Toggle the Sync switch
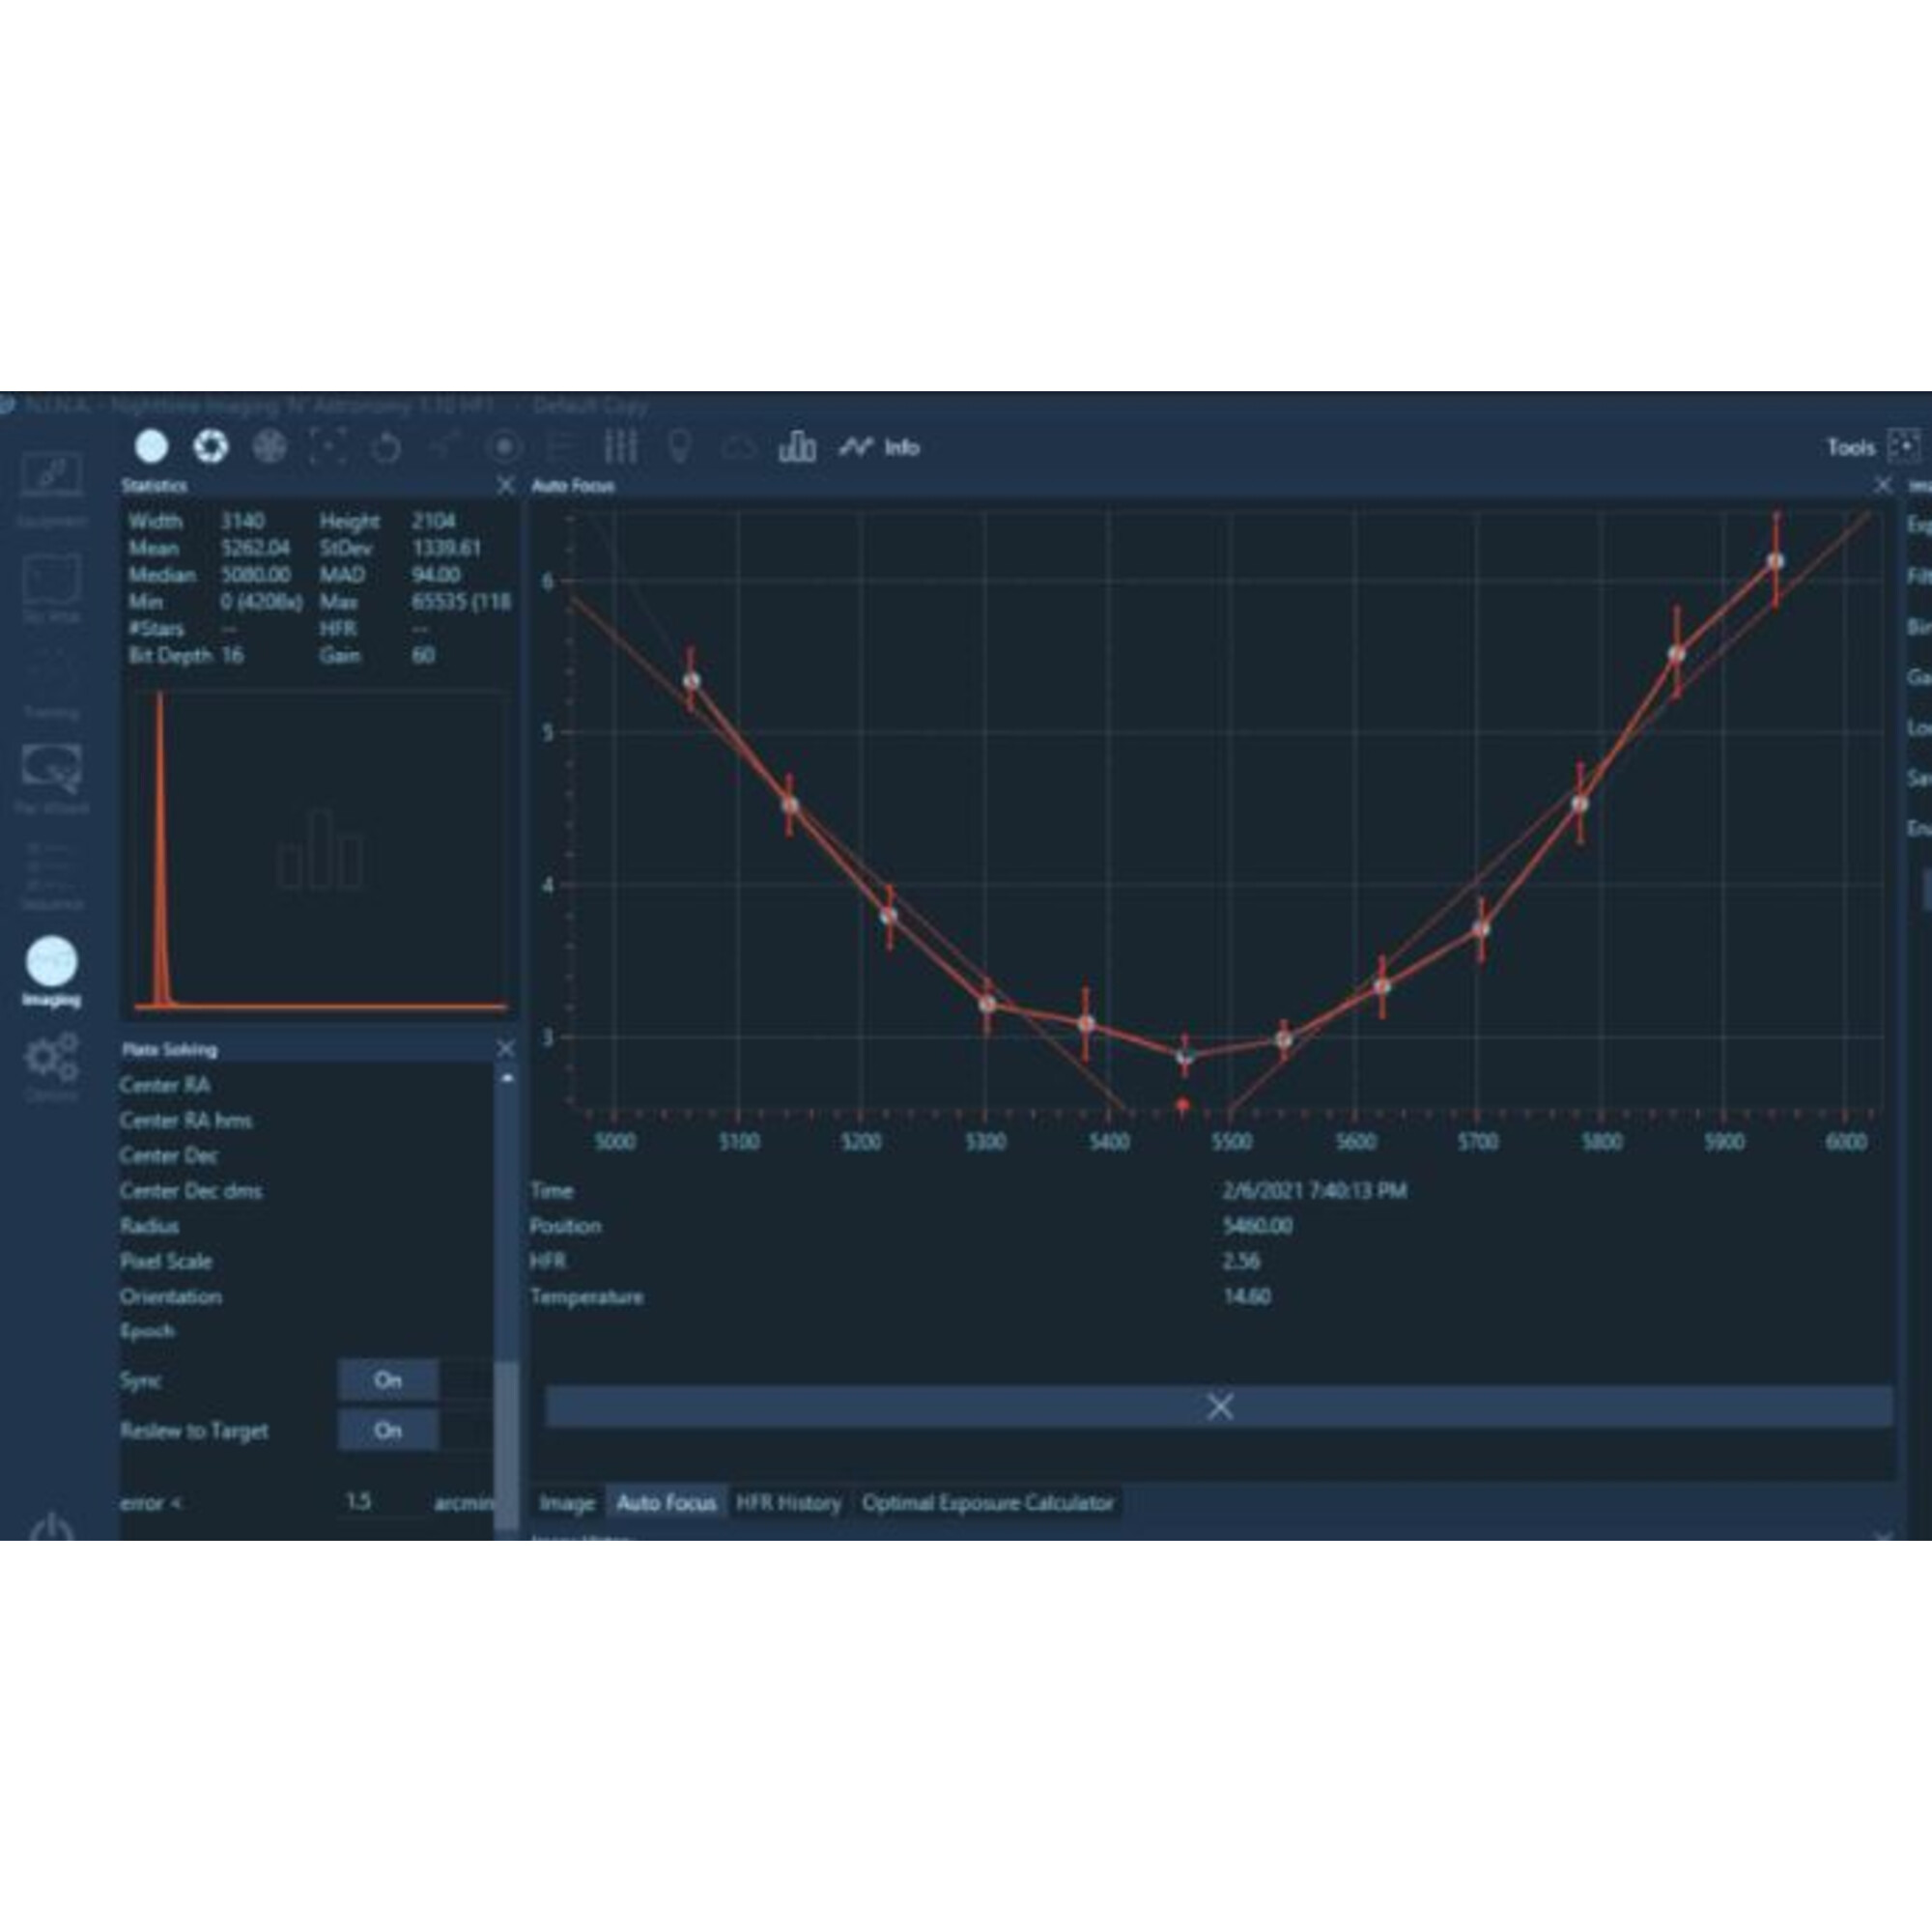 (388, 1380)
